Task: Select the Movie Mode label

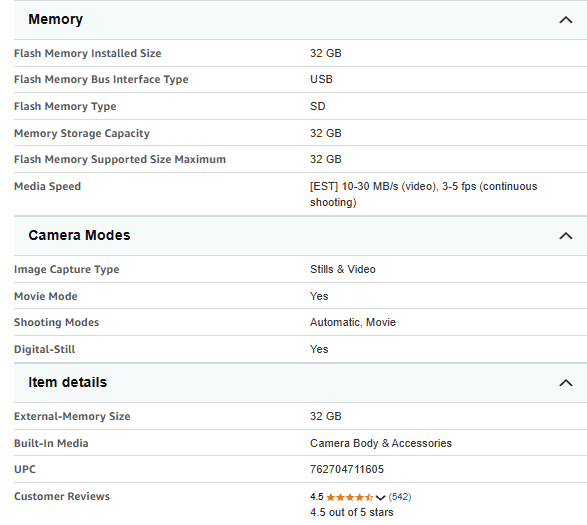Action: click(x=46, y=296)
